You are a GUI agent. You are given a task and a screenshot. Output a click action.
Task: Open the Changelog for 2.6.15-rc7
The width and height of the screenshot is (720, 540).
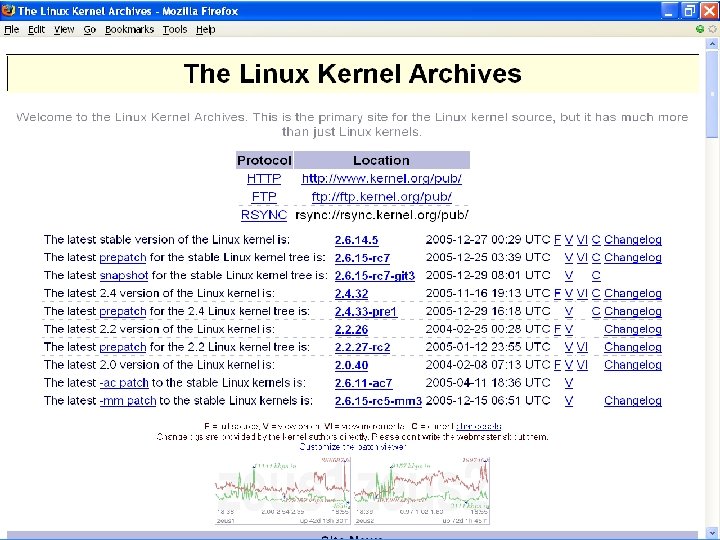click(633, 258)
